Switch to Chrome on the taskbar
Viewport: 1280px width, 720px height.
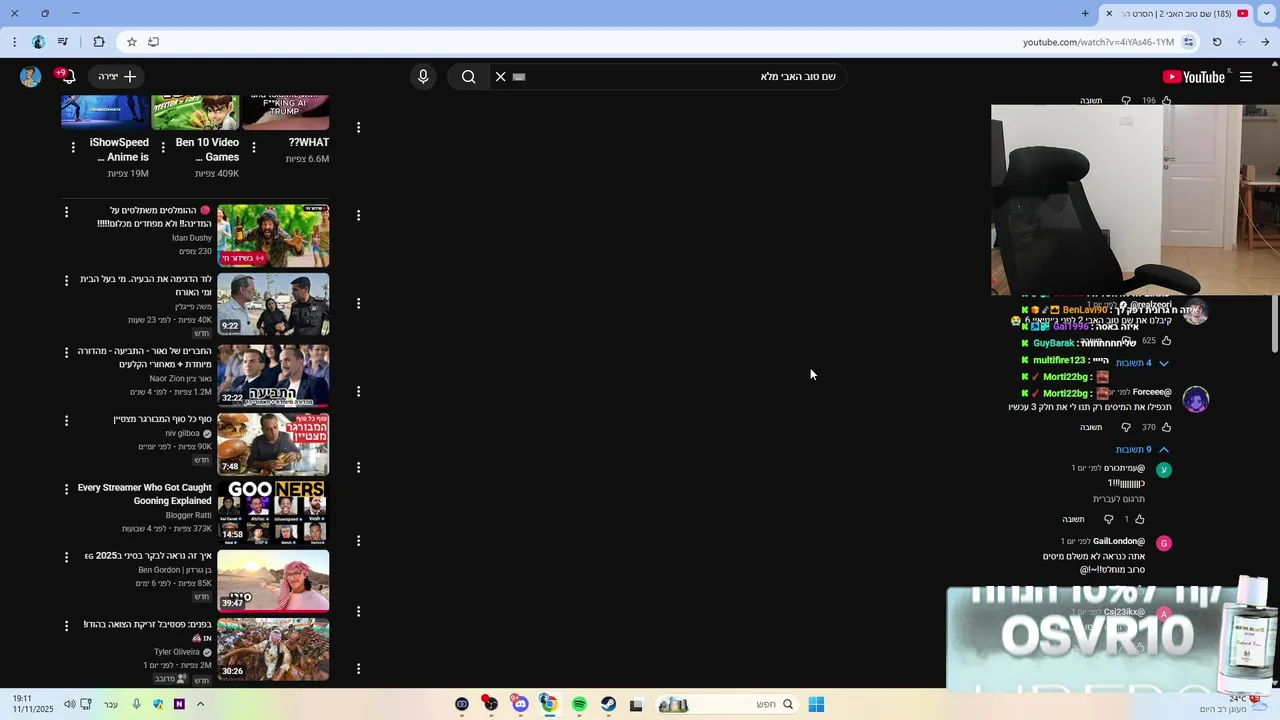549,704
